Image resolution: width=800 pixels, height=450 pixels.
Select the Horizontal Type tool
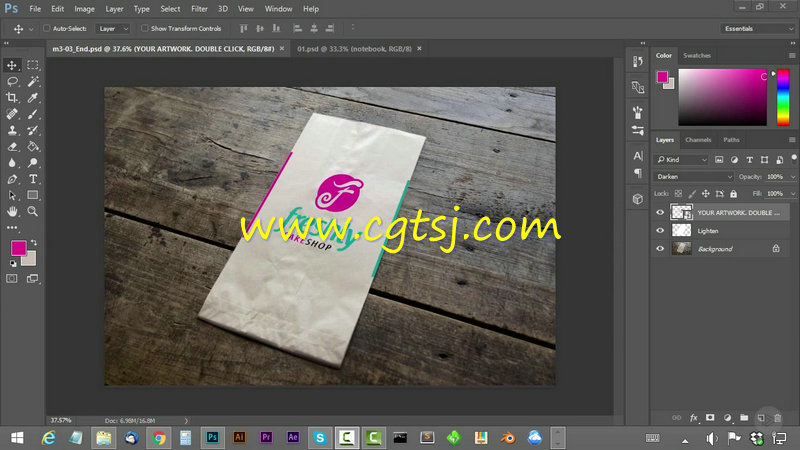point(33,179)
